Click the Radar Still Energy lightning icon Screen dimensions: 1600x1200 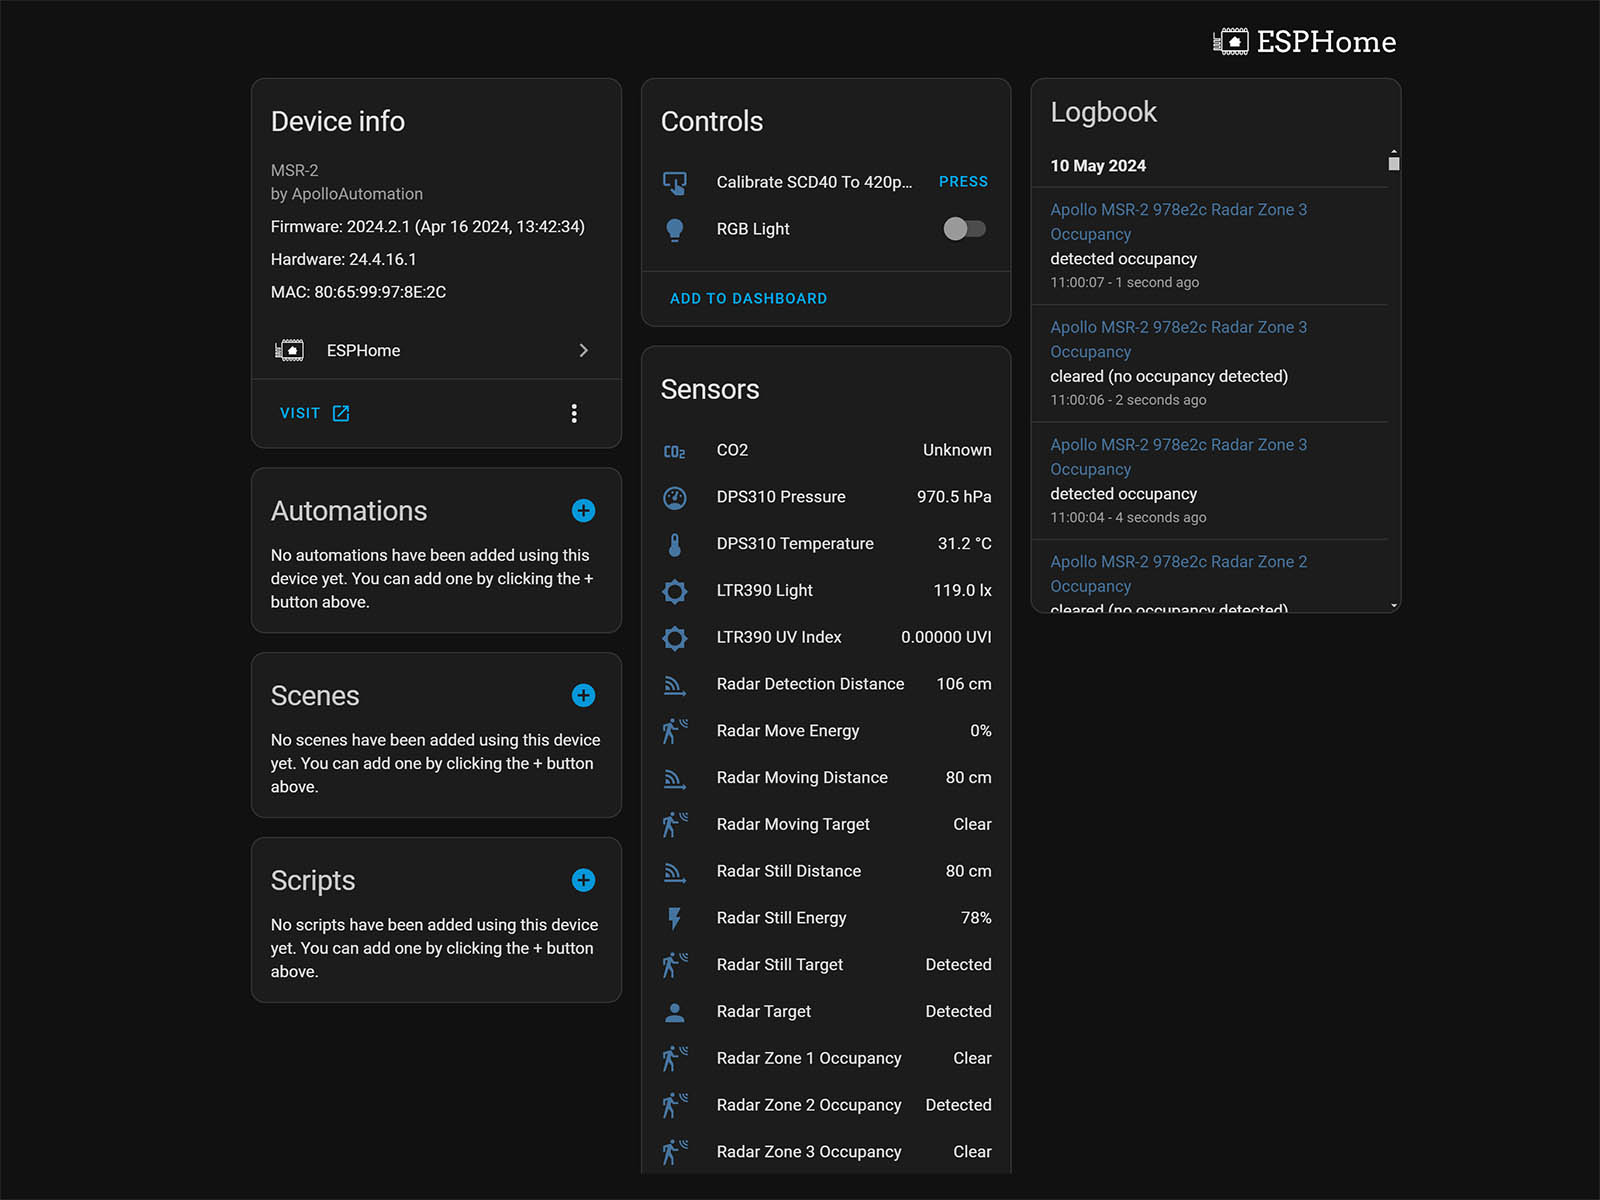(675, 918)
